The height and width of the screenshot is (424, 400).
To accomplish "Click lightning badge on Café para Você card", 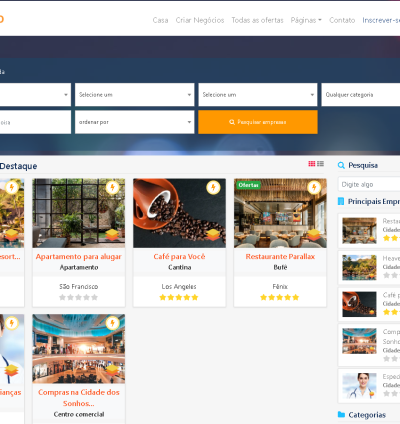I will point(213,187).
